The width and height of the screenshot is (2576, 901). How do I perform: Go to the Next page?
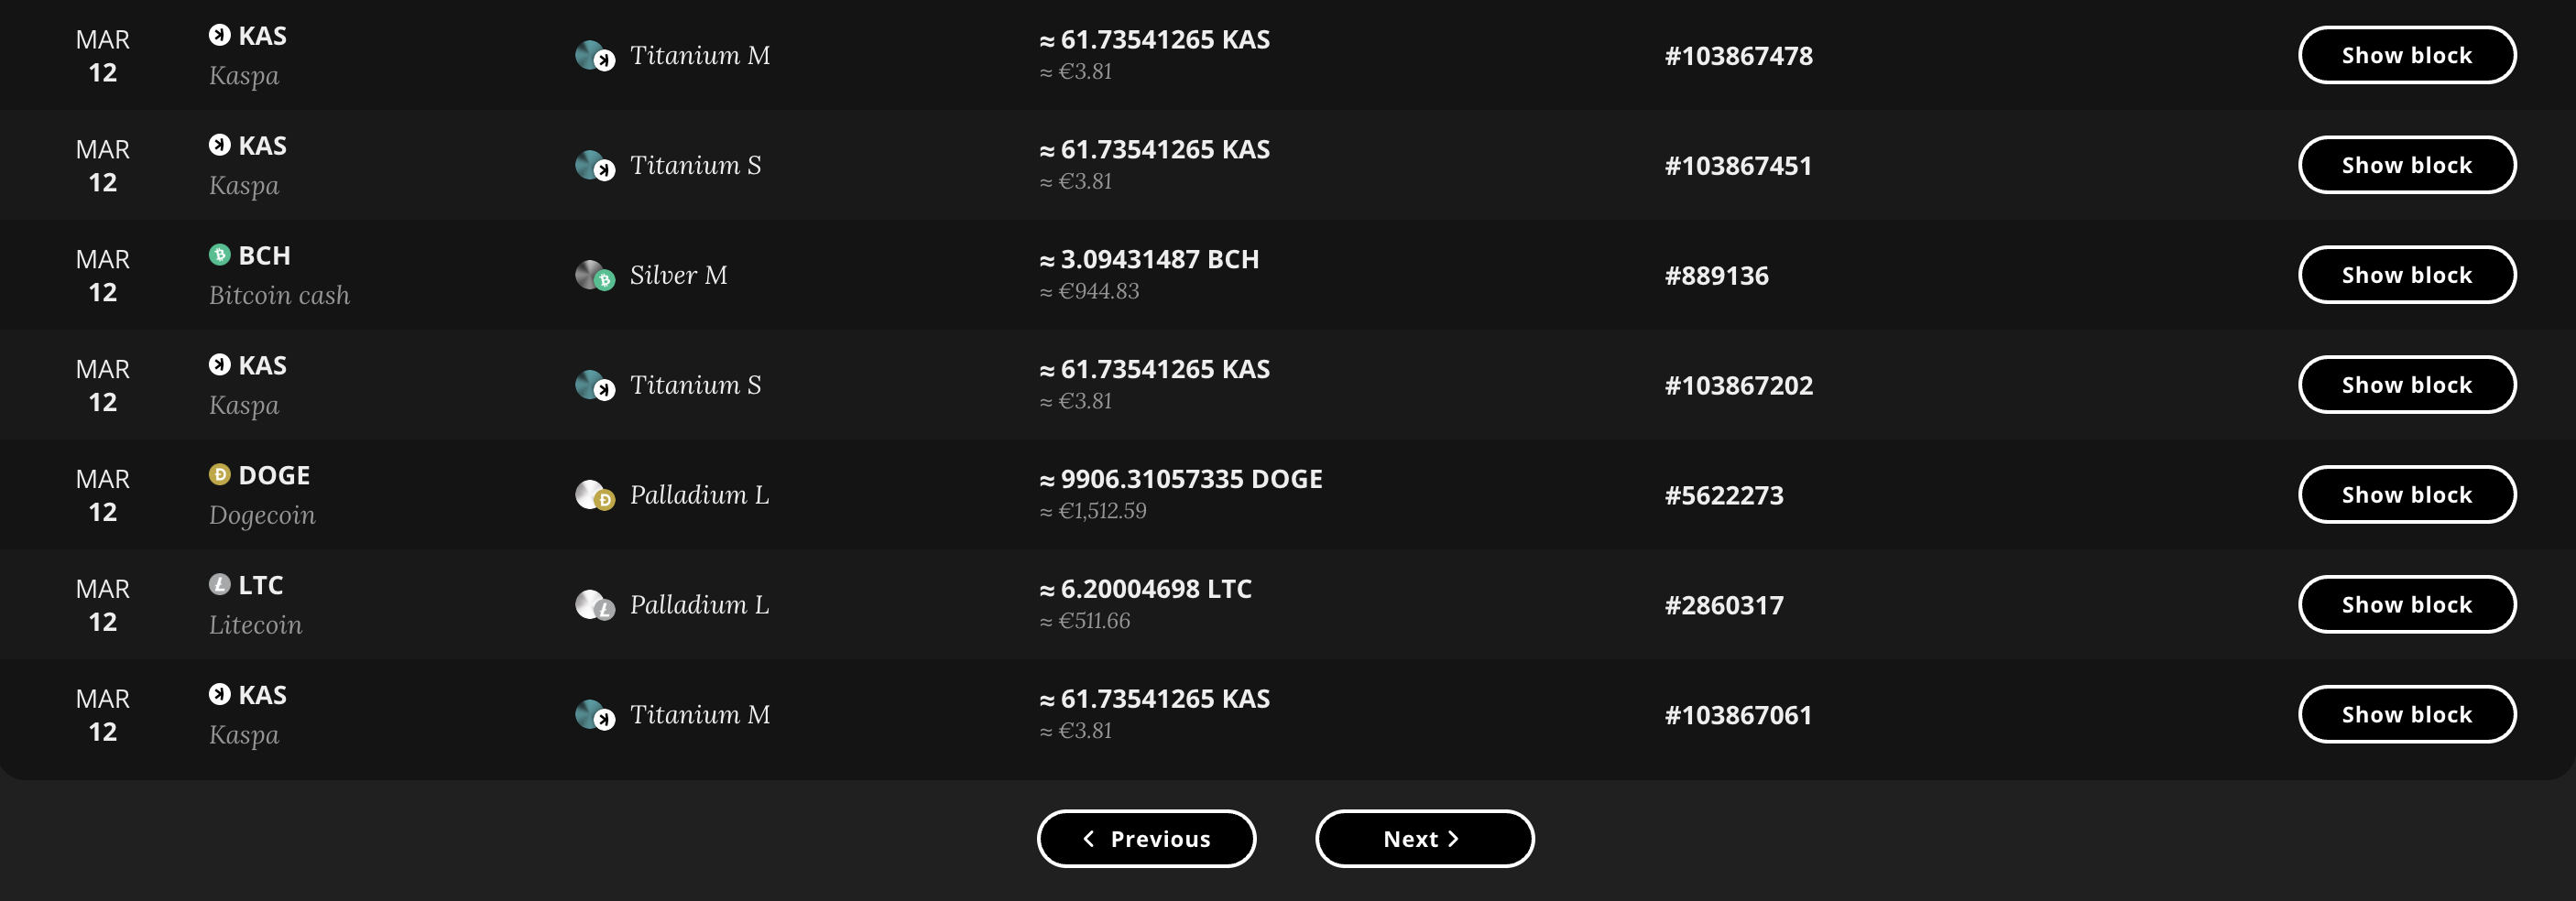(1424, 839)
